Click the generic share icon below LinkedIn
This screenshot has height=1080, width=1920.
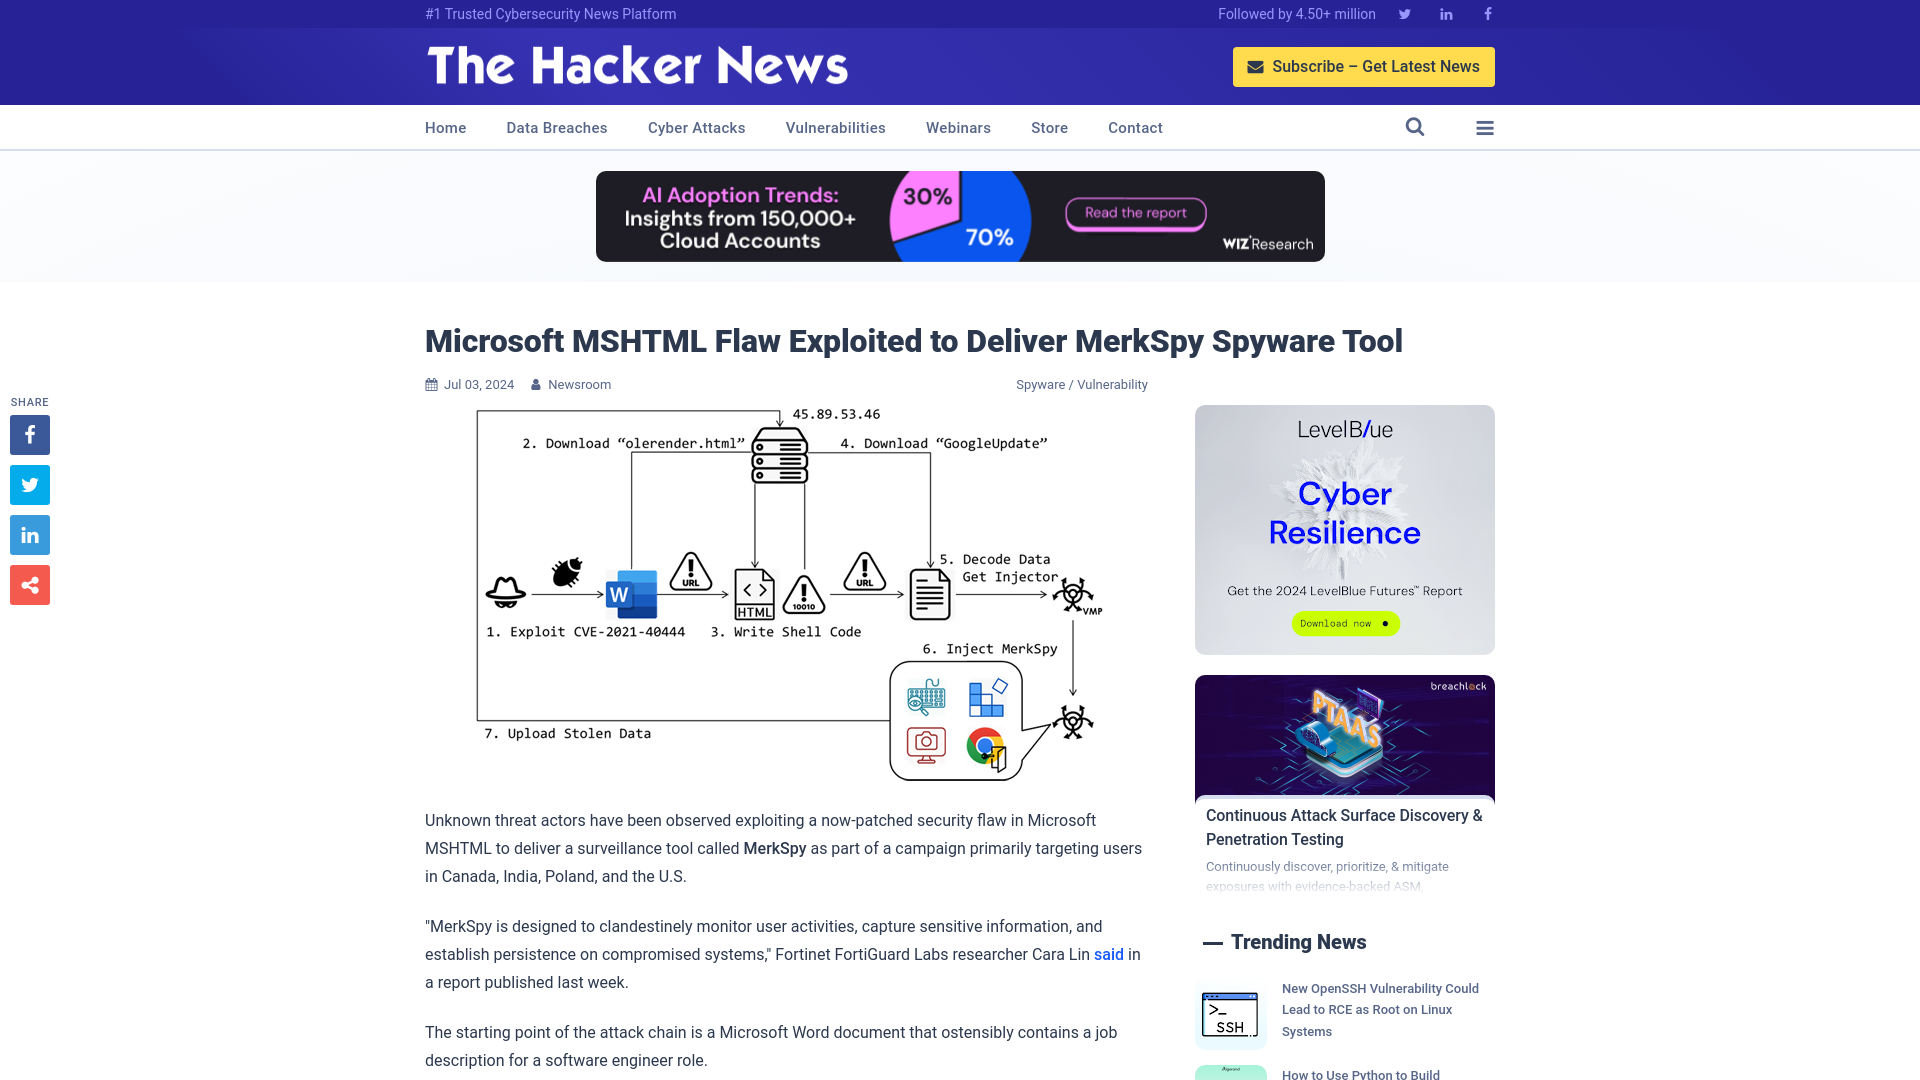tap(29, 584)
